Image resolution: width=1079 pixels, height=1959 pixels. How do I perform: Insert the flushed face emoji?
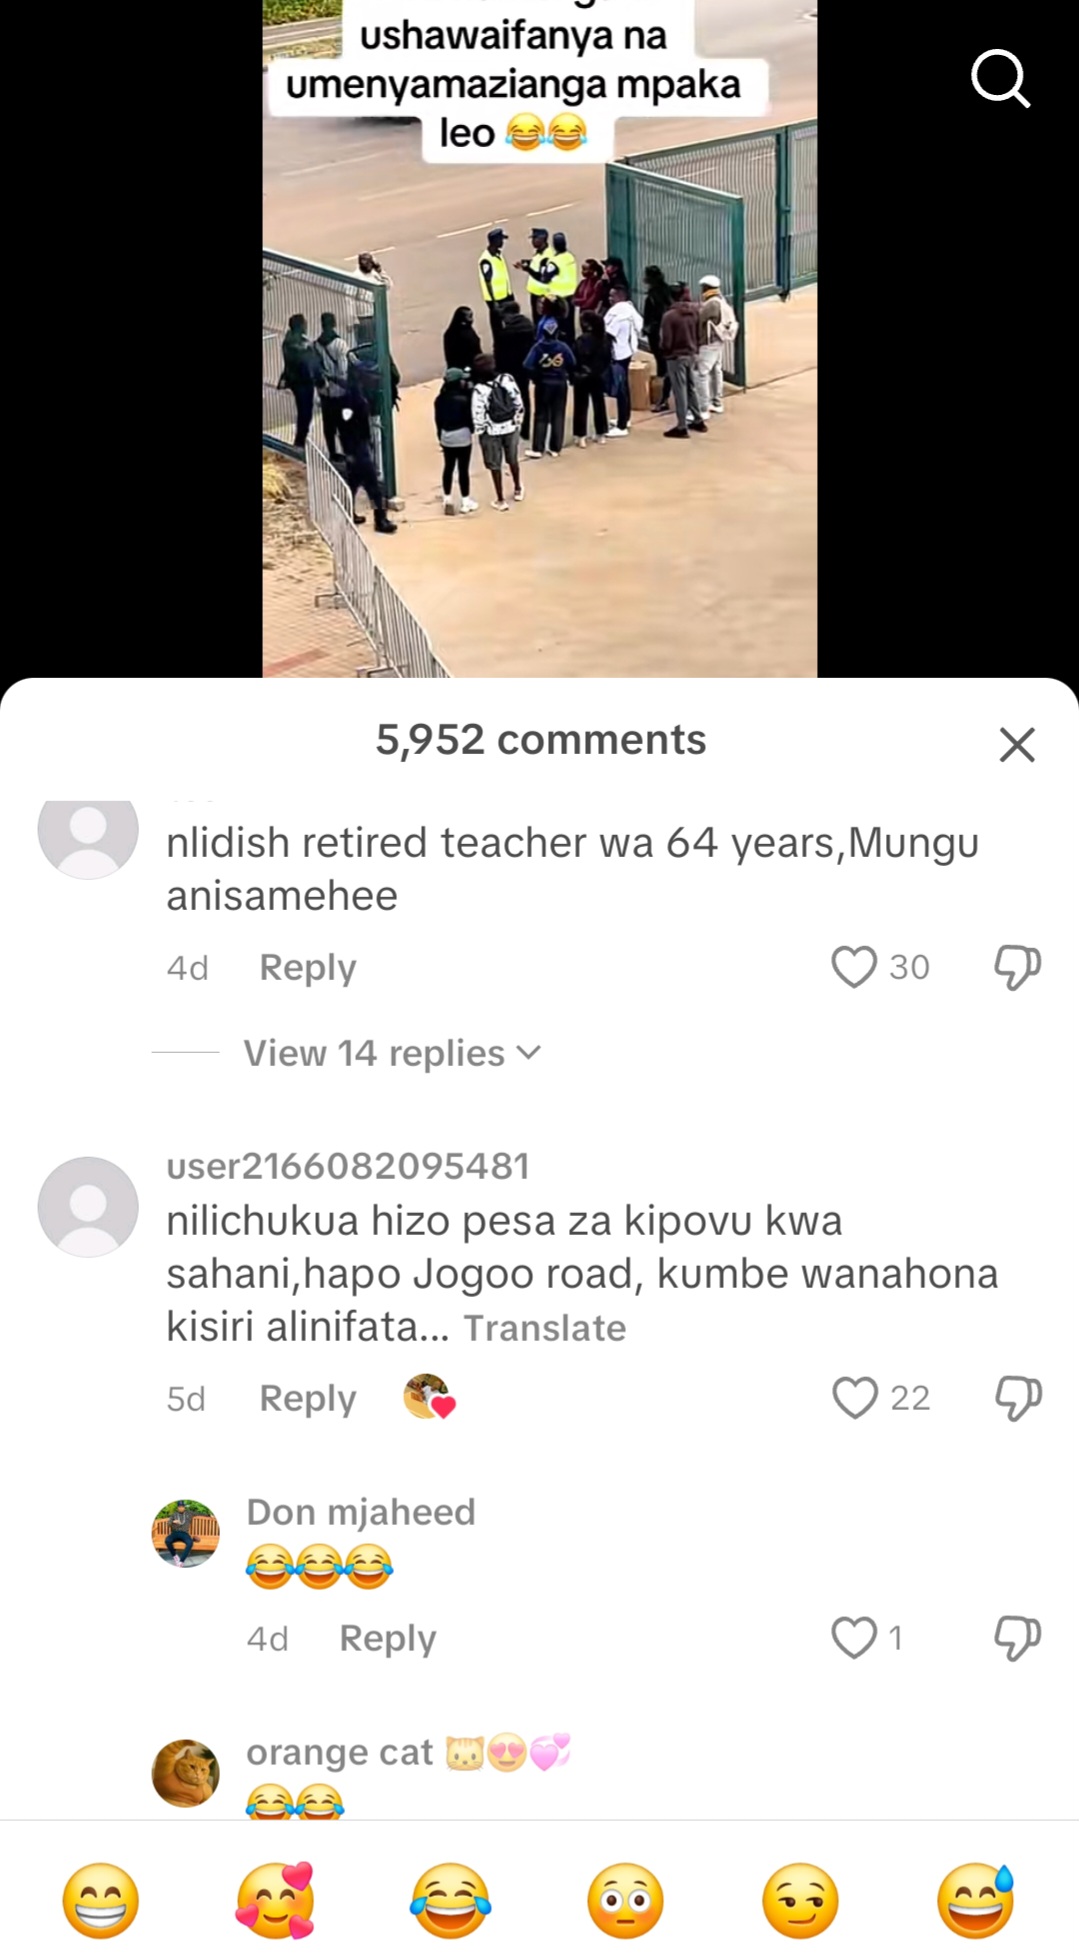click(x=626, y=1900)
